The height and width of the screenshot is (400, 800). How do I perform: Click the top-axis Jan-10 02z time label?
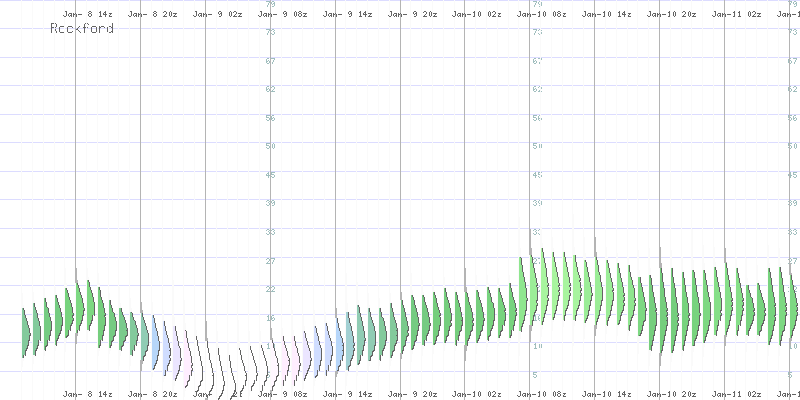point(477,15)
